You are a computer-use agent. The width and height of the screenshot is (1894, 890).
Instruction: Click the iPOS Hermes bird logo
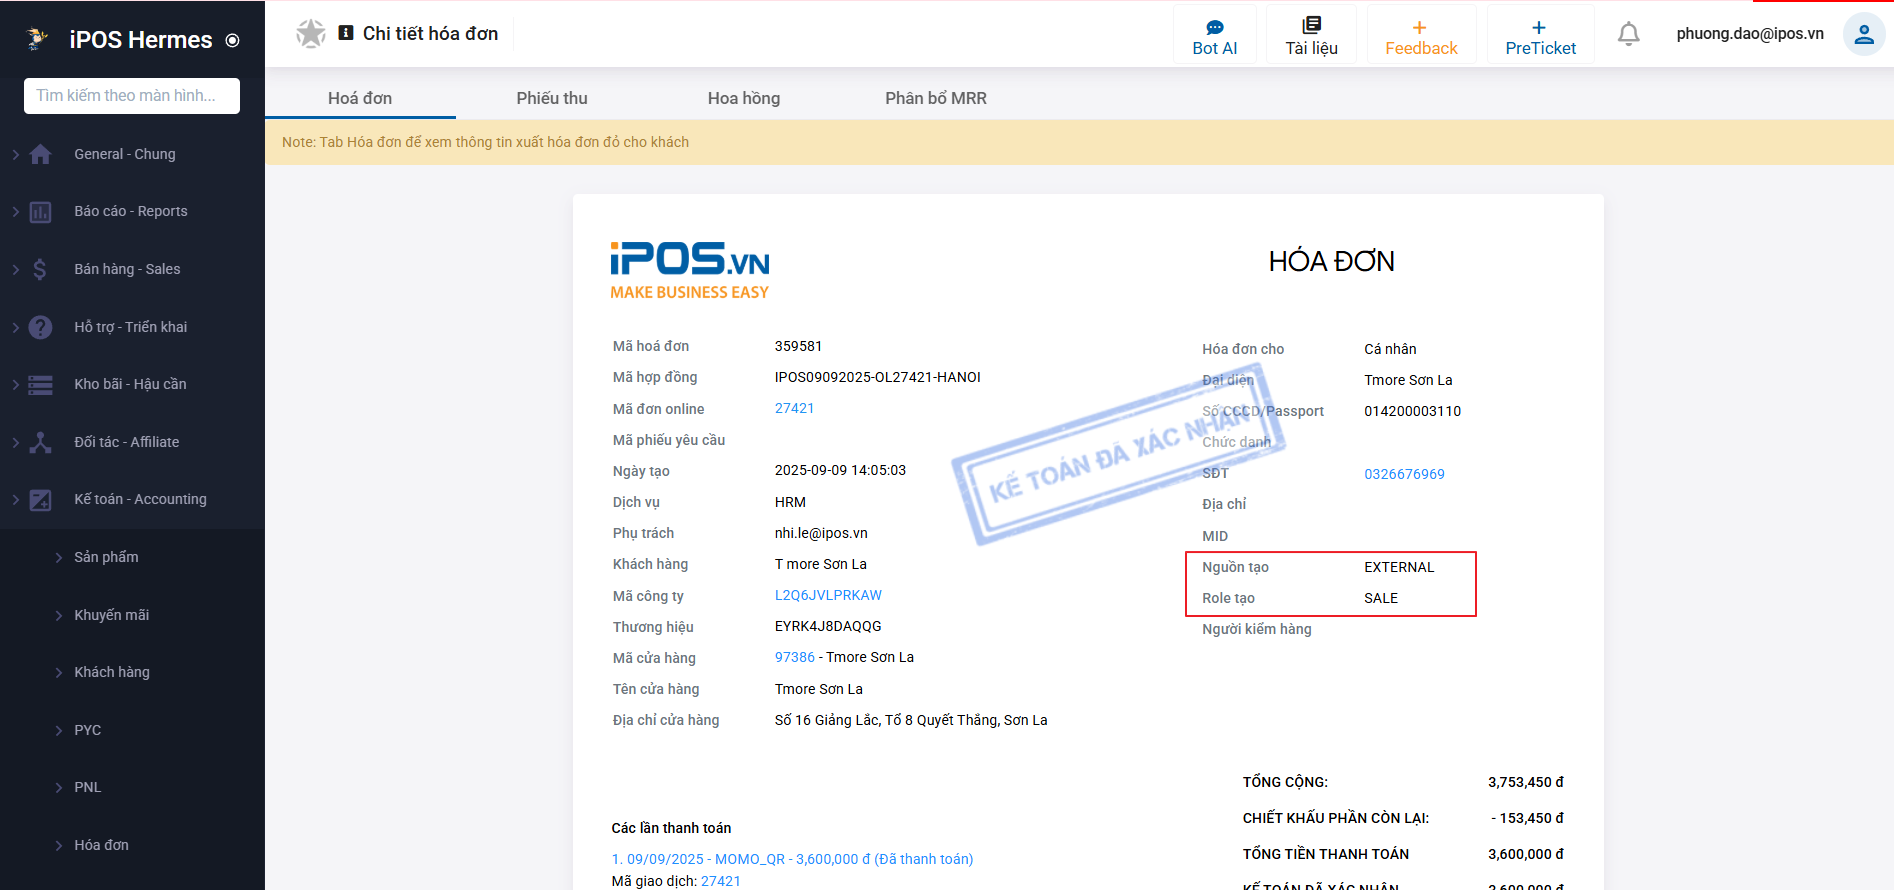coord(37,39)
